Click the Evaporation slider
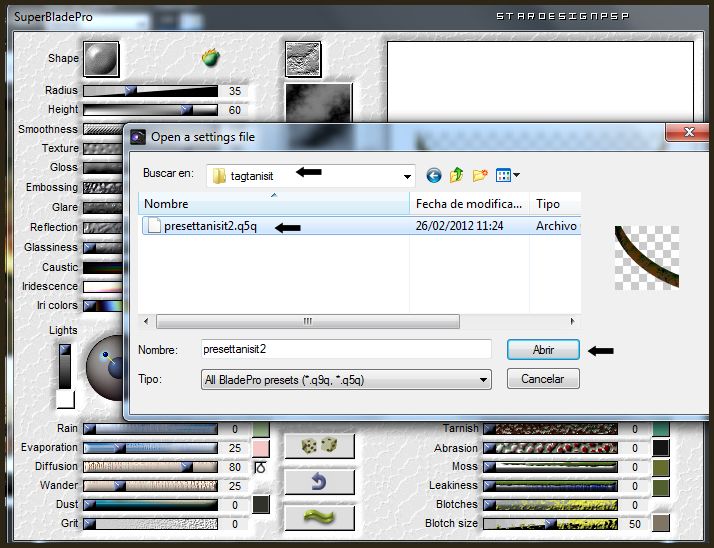 click(150, 448)
